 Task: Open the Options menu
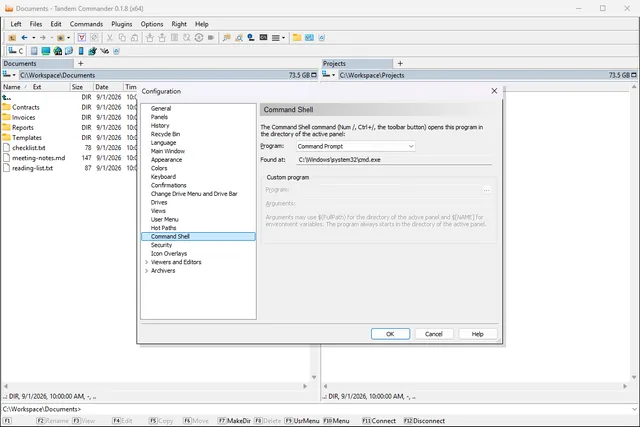[152, 24]
